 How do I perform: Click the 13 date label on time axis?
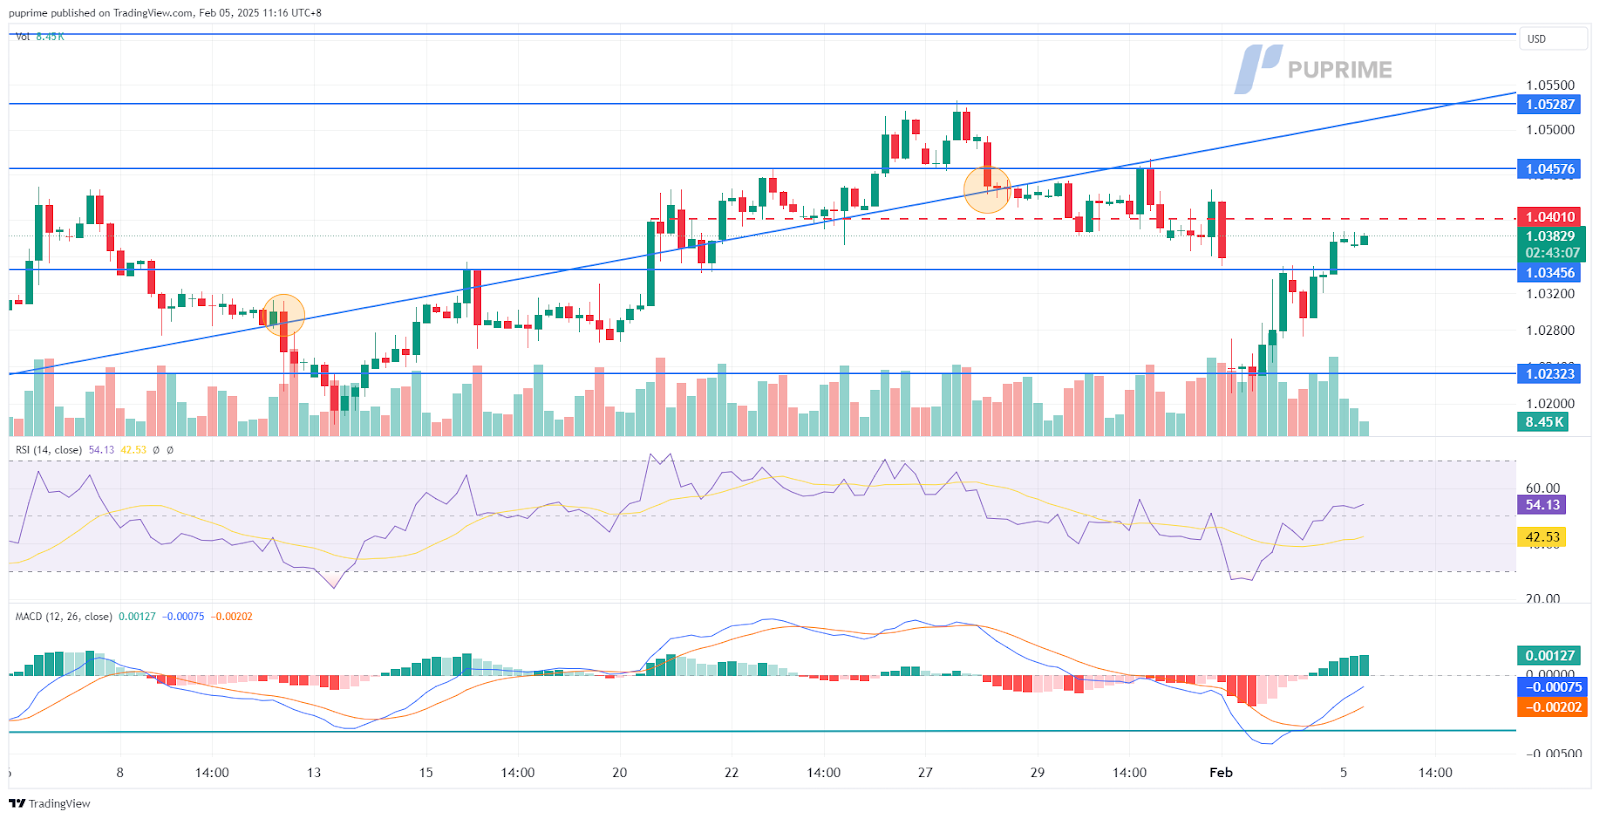coord(314,772)
